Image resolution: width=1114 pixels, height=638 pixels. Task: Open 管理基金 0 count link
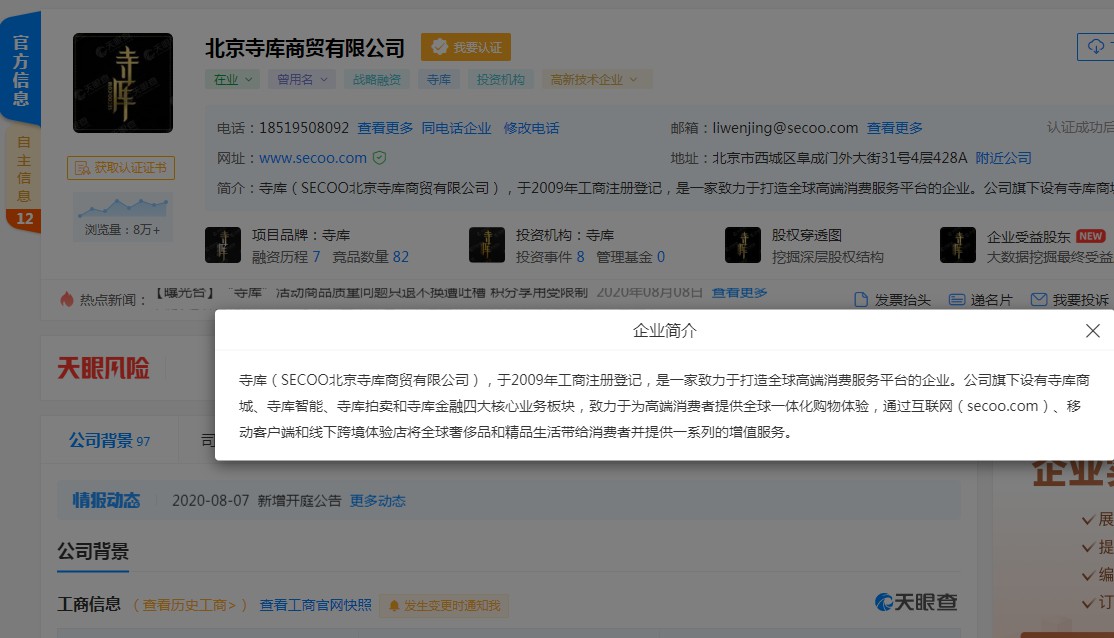point(630,256)
